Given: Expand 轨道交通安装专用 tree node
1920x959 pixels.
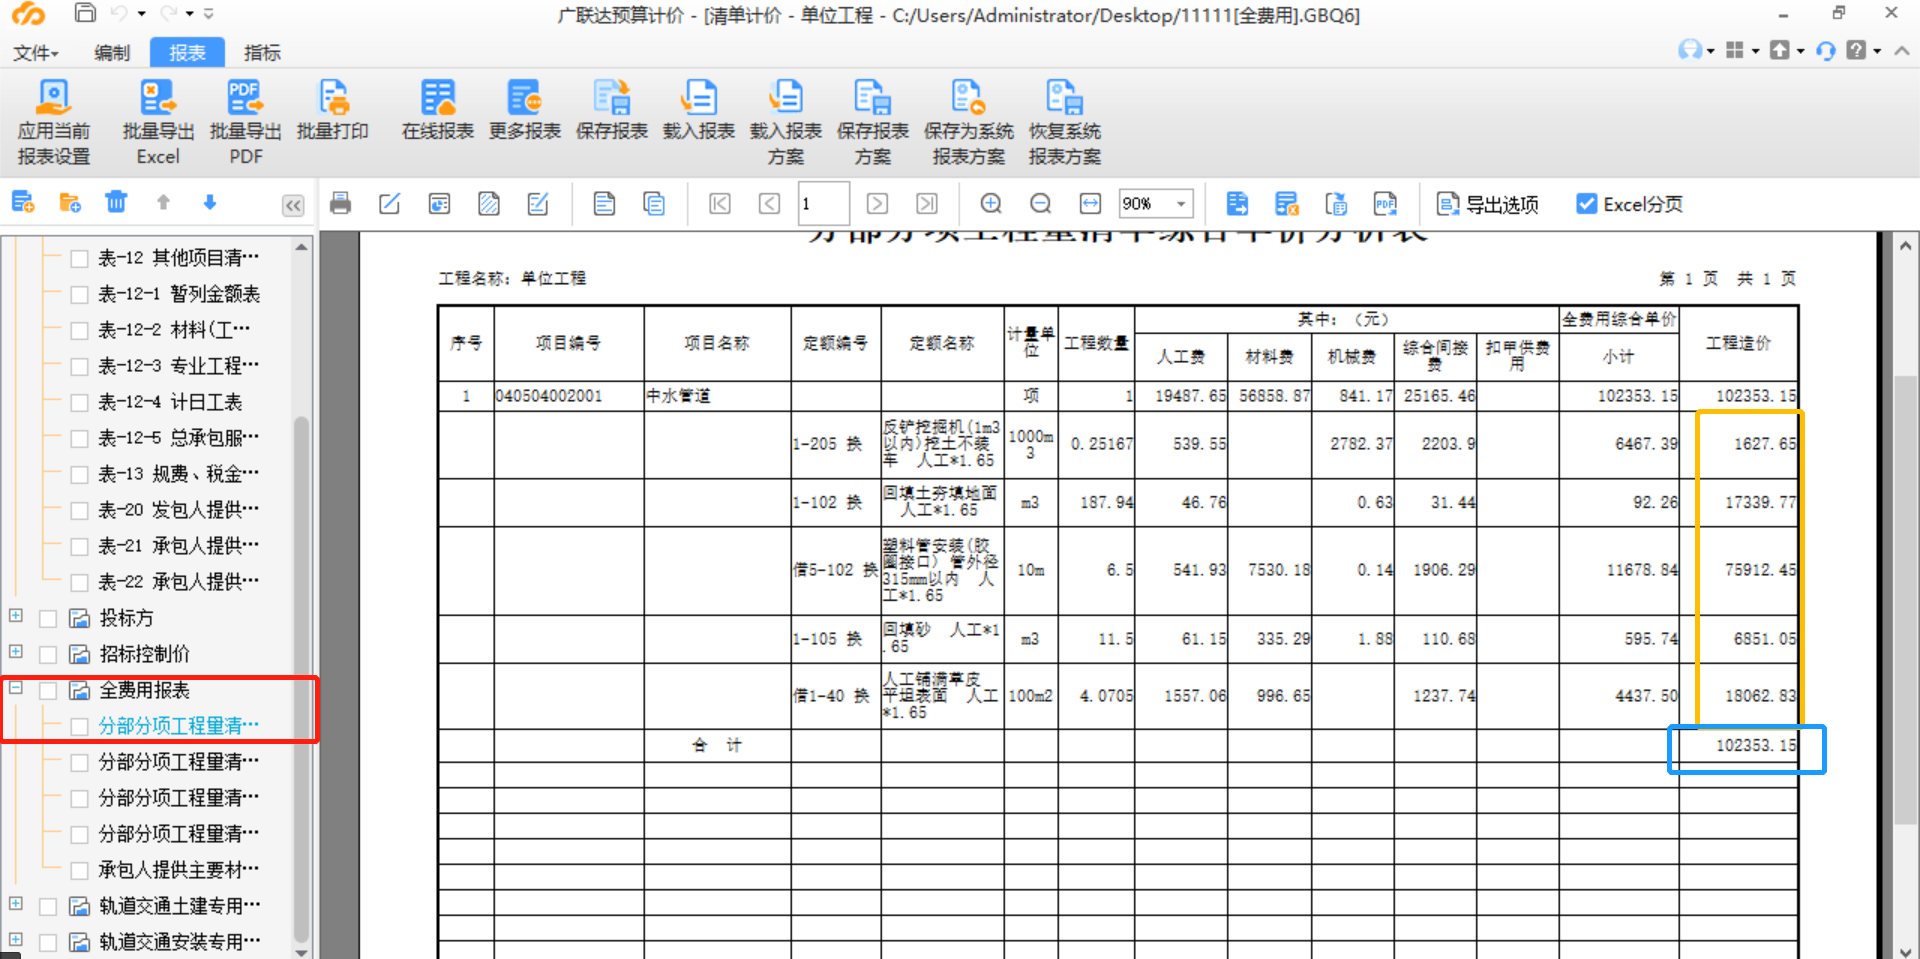Looking at the screenshot, I should pos(16,940).
